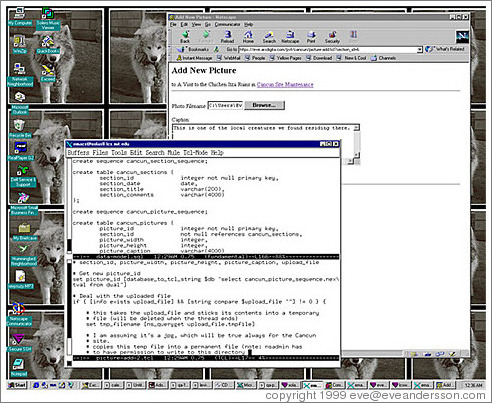Open the emacs Help menu

pyautogui.click(x=217, y=153)
